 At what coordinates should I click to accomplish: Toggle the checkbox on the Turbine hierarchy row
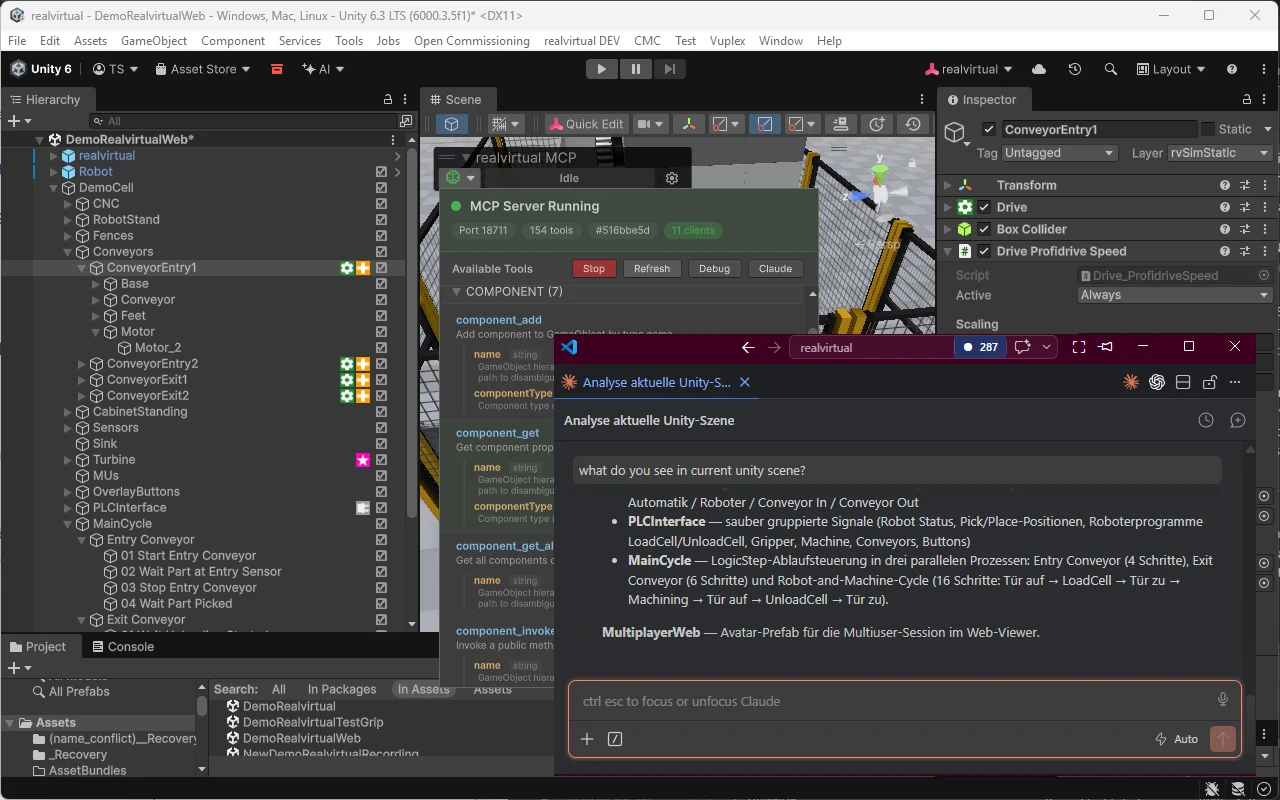click(x=381, y=460)
